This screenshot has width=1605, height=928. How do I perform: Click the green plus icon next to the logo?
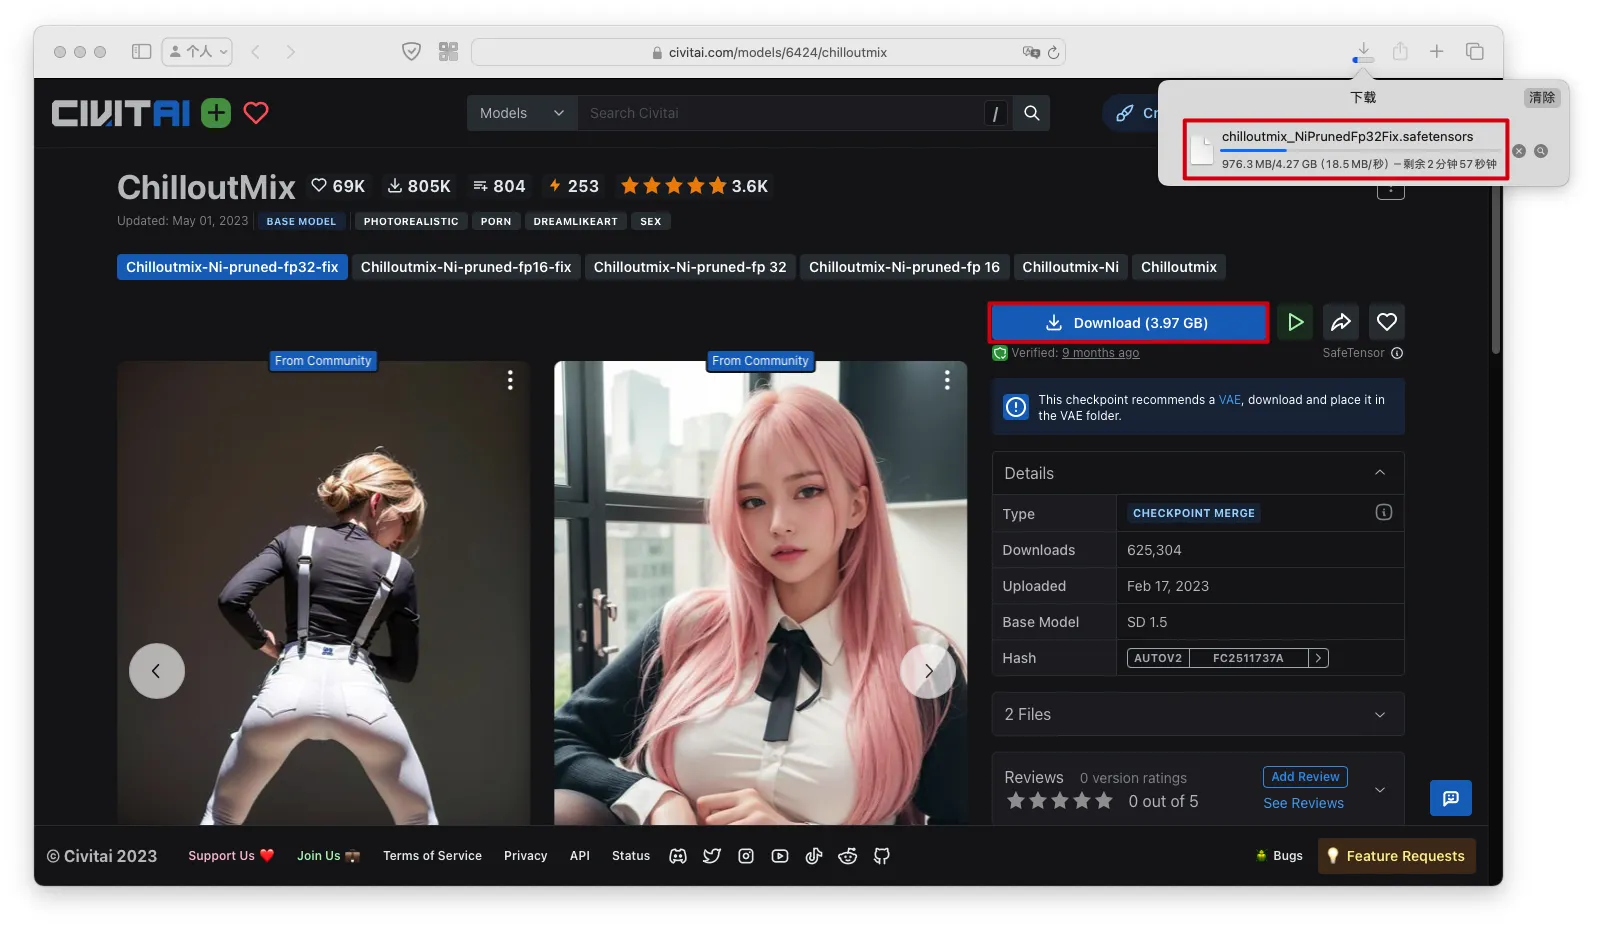click(x=216, y=113)
